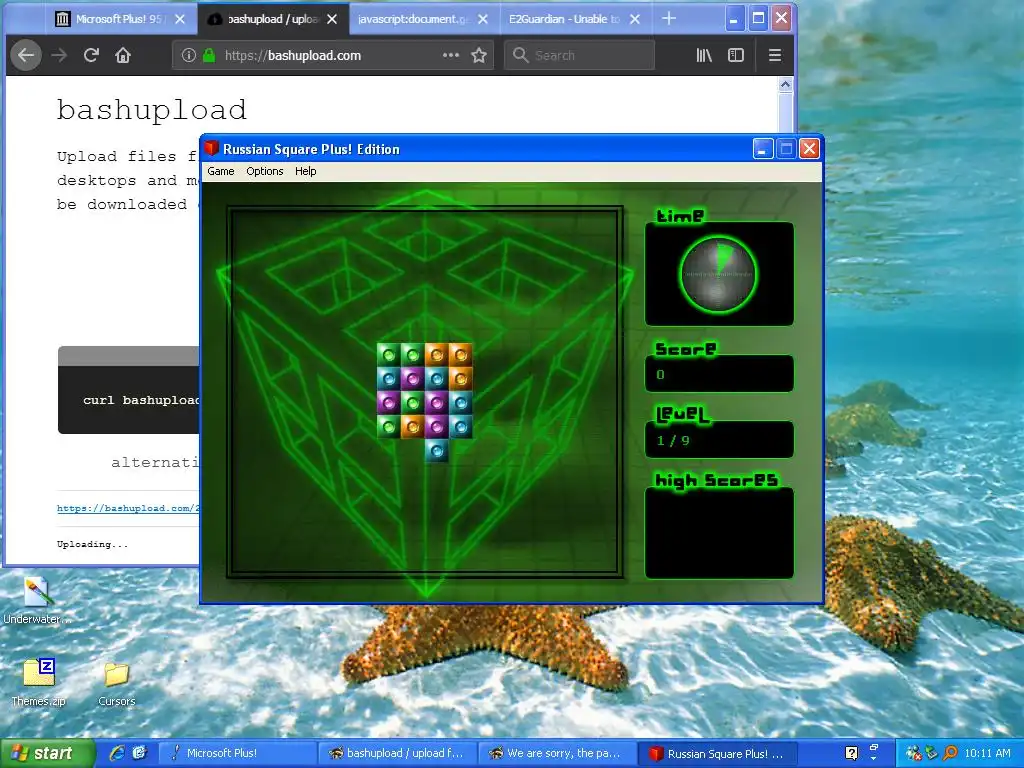This screenshot has width=1024, height=768.
Task: Open a new Firefox tab
Action: coord(669,19)
